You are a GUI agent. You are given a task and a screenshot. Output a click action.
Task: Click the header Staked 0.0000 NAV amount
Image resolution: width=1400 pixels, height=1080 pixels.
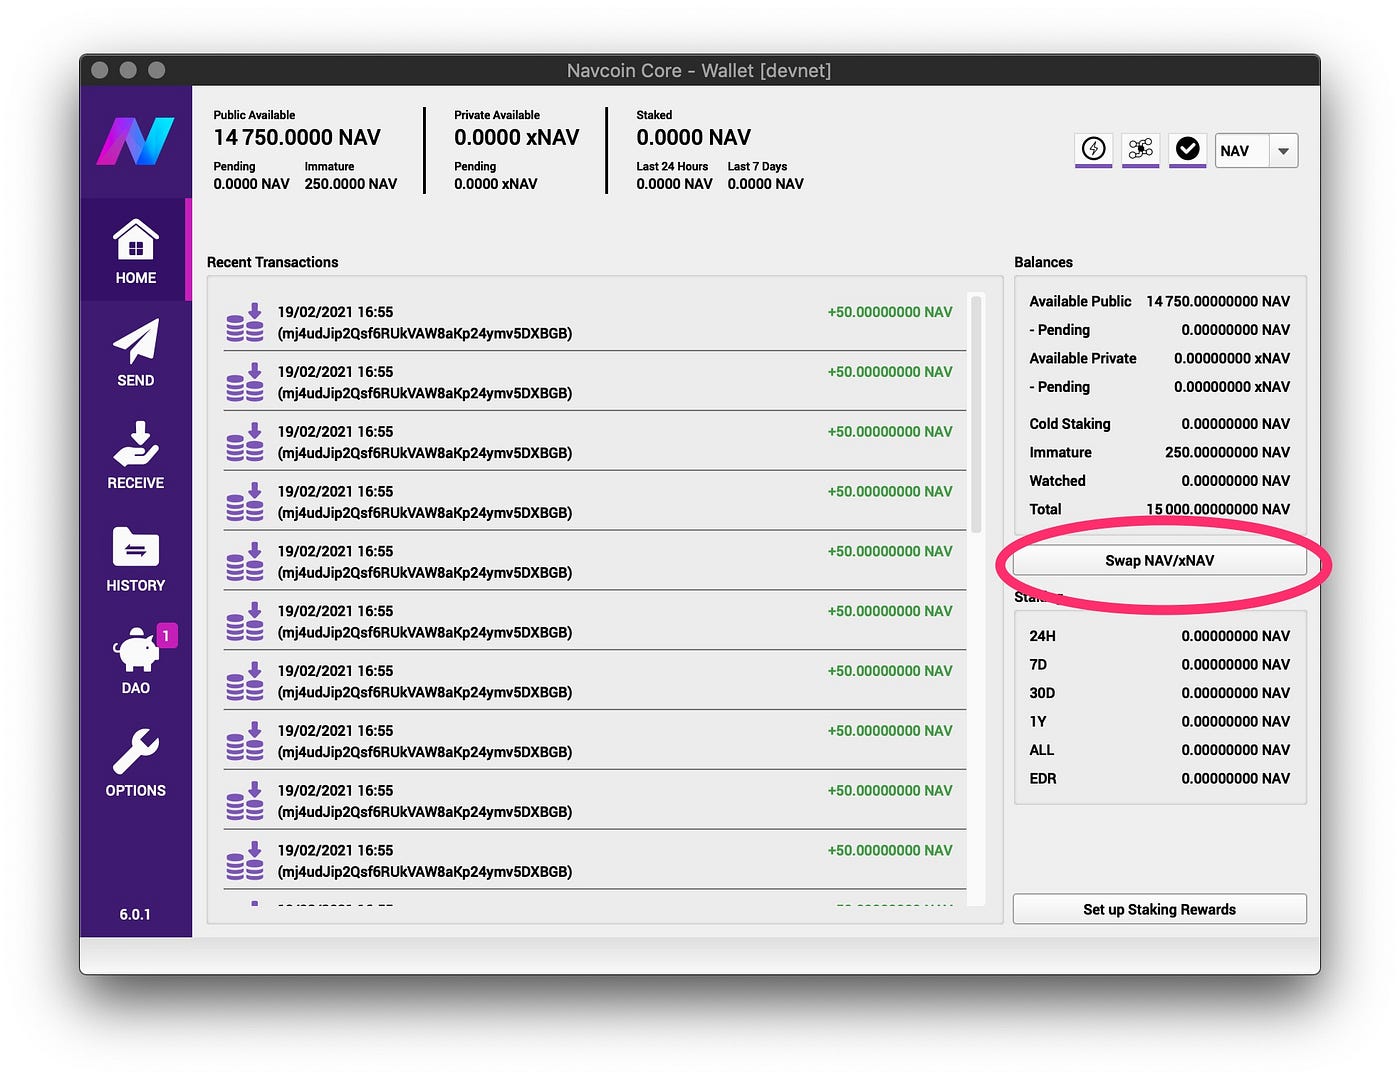[694, 137]
